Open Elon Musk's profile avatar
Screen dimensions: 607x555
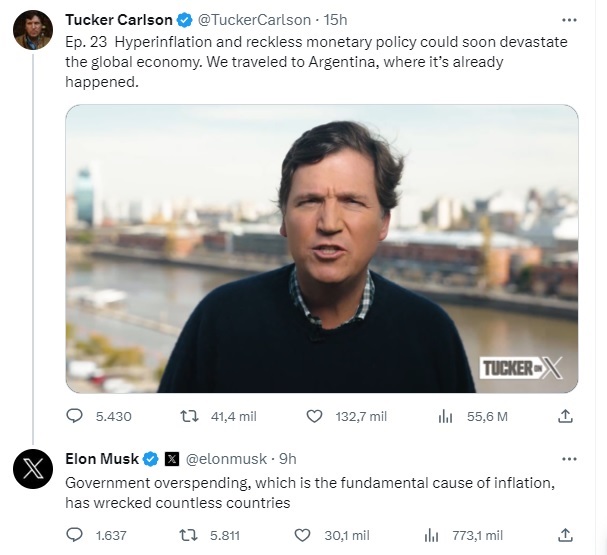[32, 469]
